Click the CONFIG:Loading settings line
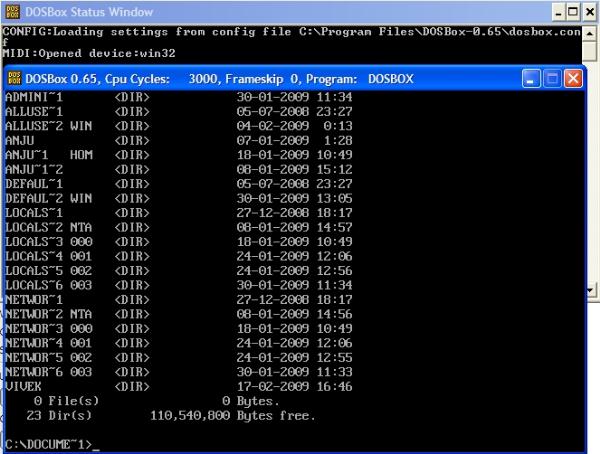The height and width of the screenshot is (454, 600). coord(292,31)
